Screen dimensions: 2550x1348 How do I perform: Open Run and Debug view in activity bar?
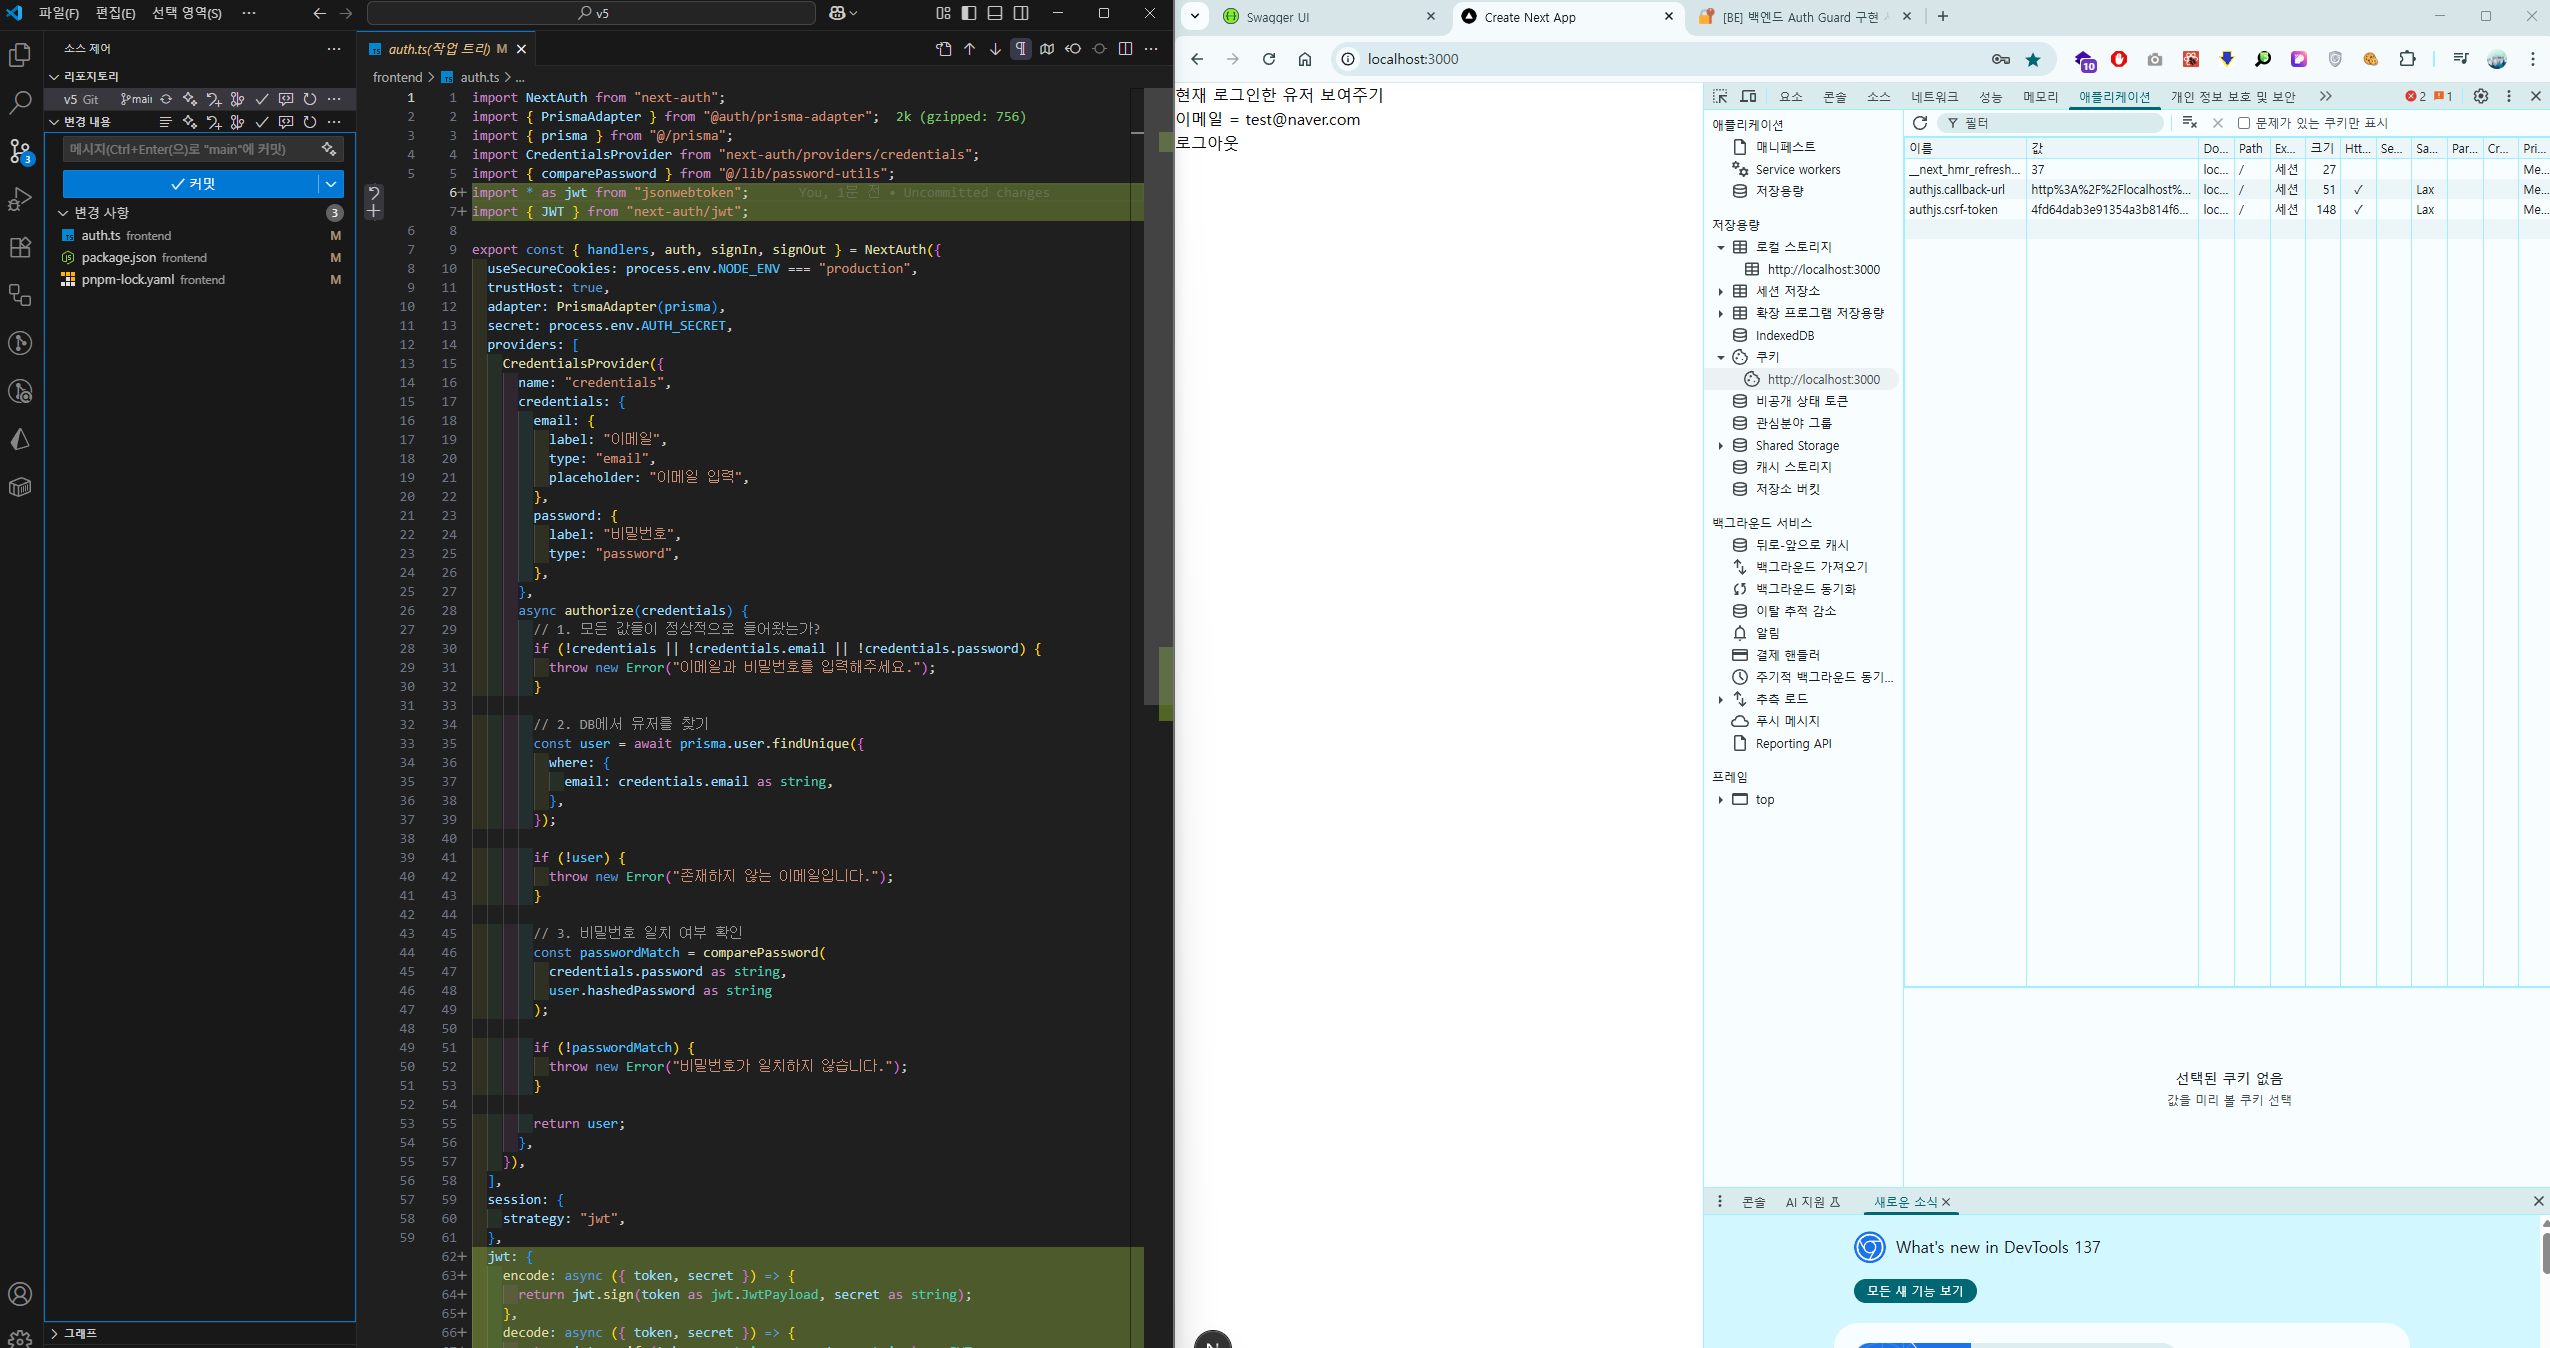pyautogui.click(x=20, y=199)
